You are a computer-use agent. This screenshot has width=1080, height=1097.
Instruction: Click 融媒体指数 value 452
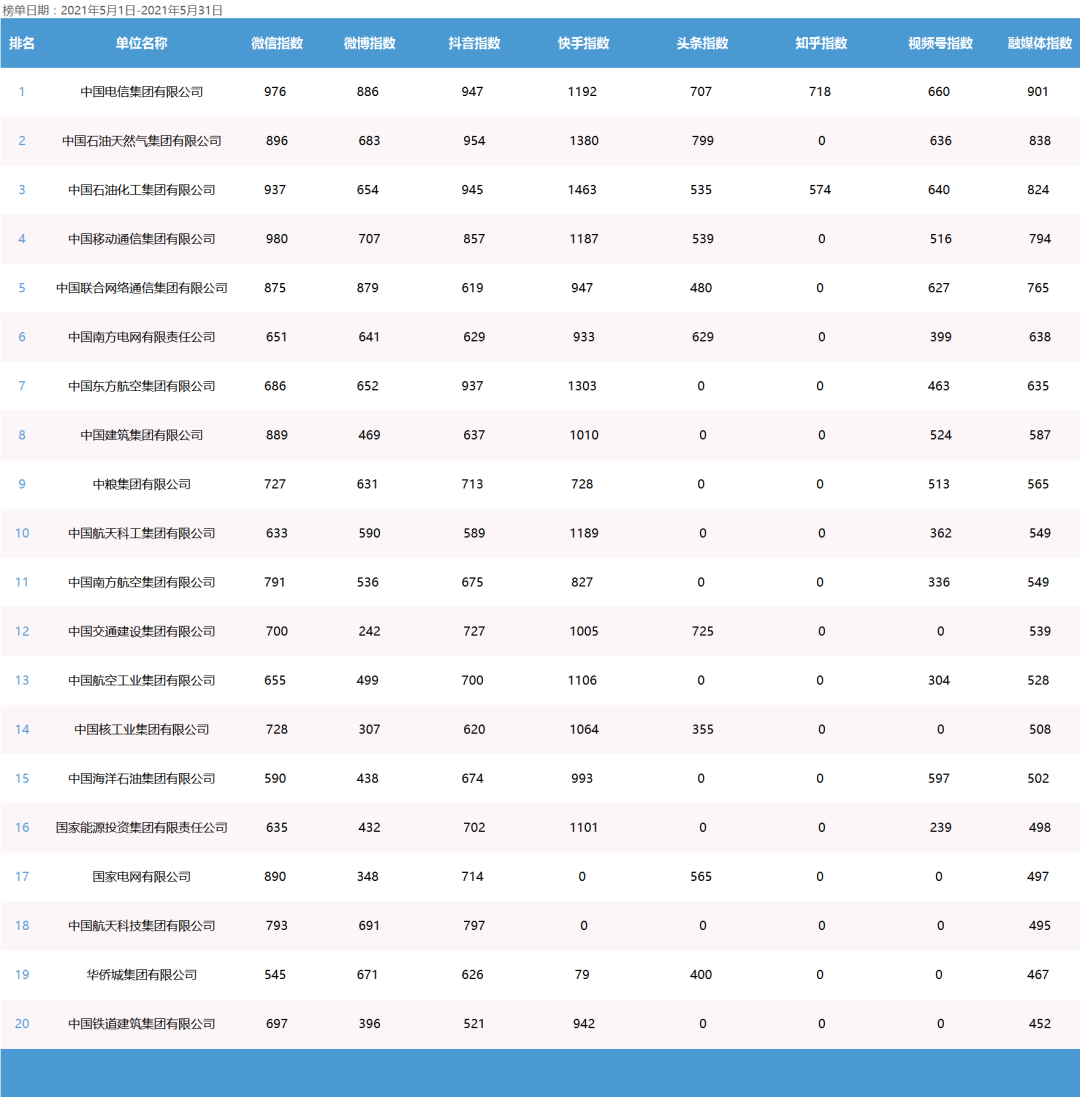pos(1039,1024)
